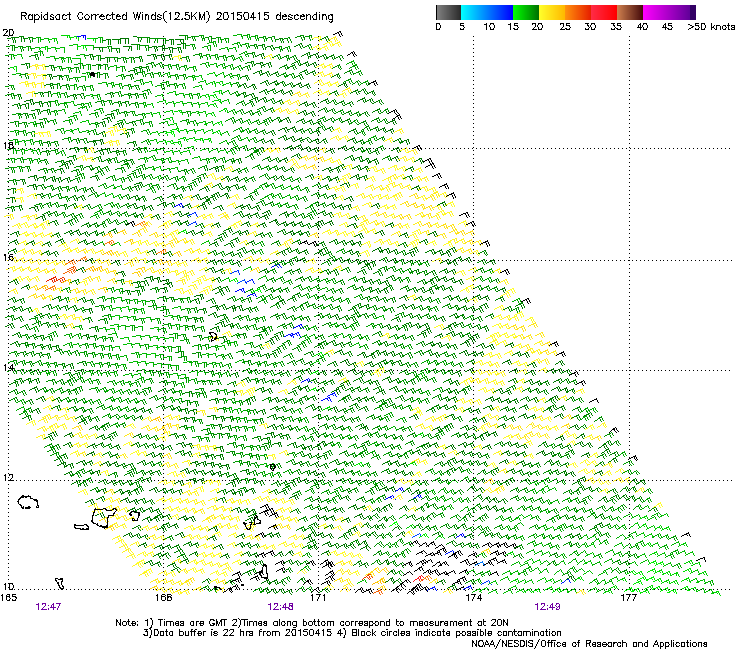Click the purple '12:48' time label
Viewport: 740px width, 650px height.
(280, 607)
